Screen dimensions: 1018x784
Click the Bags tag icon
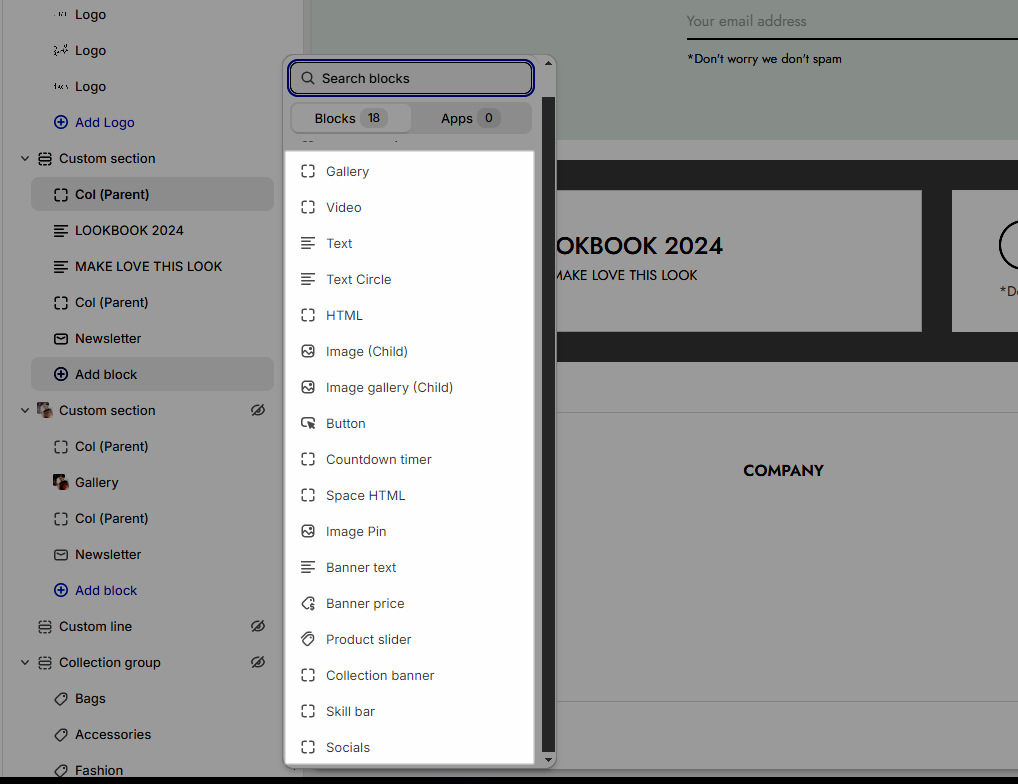pyautogui.click(x=60, y=699)
